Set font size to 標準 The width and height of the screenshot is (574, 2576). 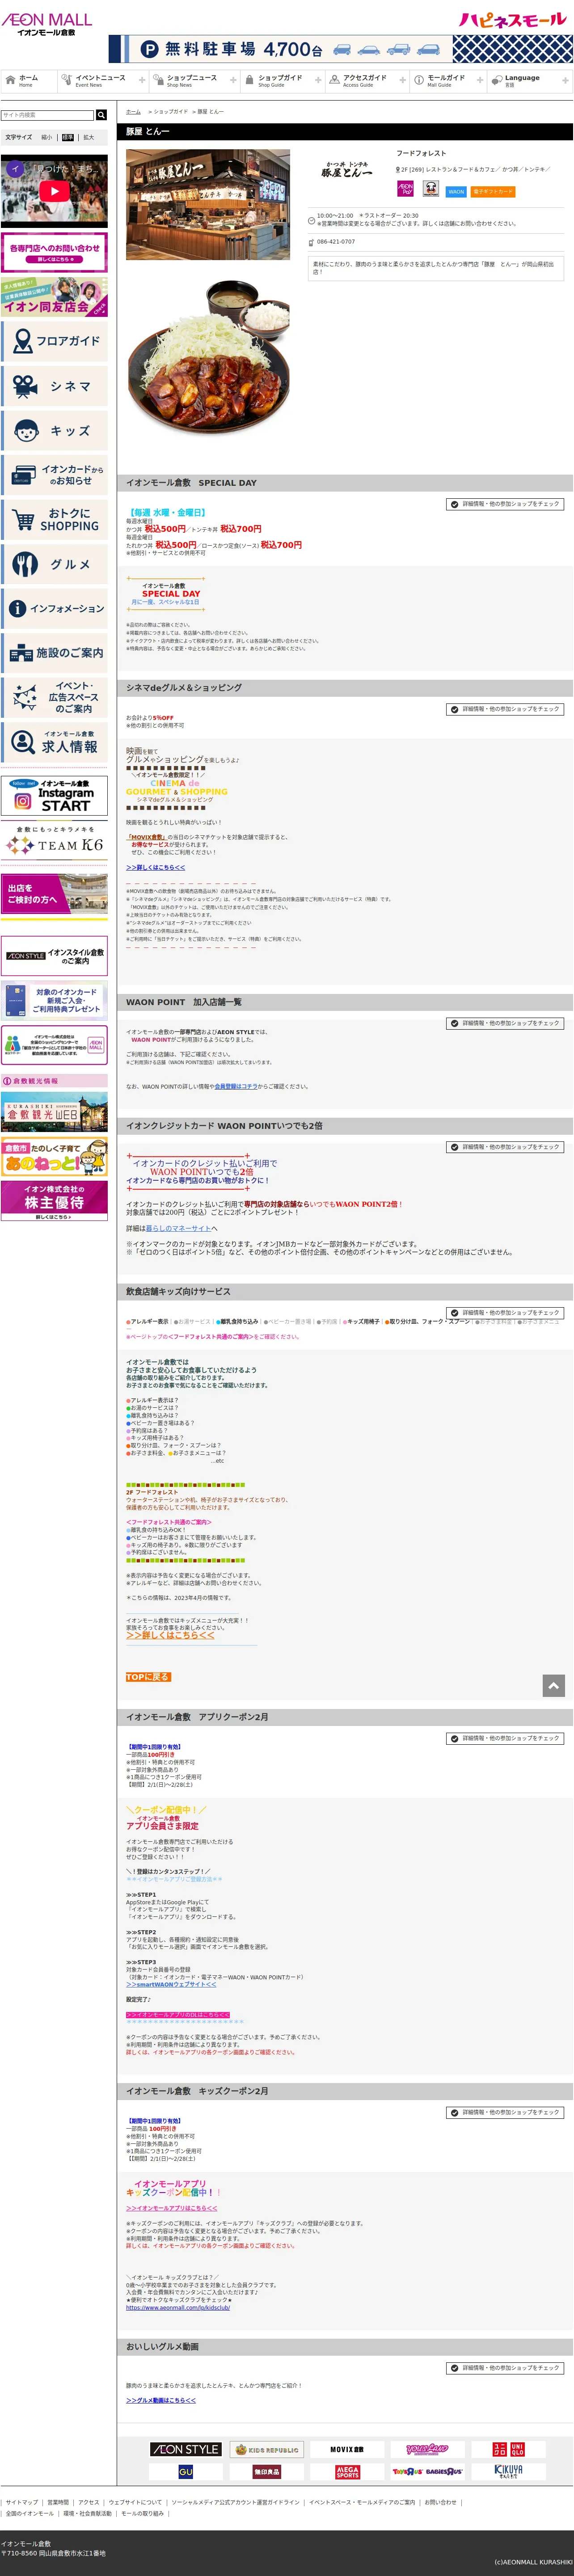click(x=68, y=137)
